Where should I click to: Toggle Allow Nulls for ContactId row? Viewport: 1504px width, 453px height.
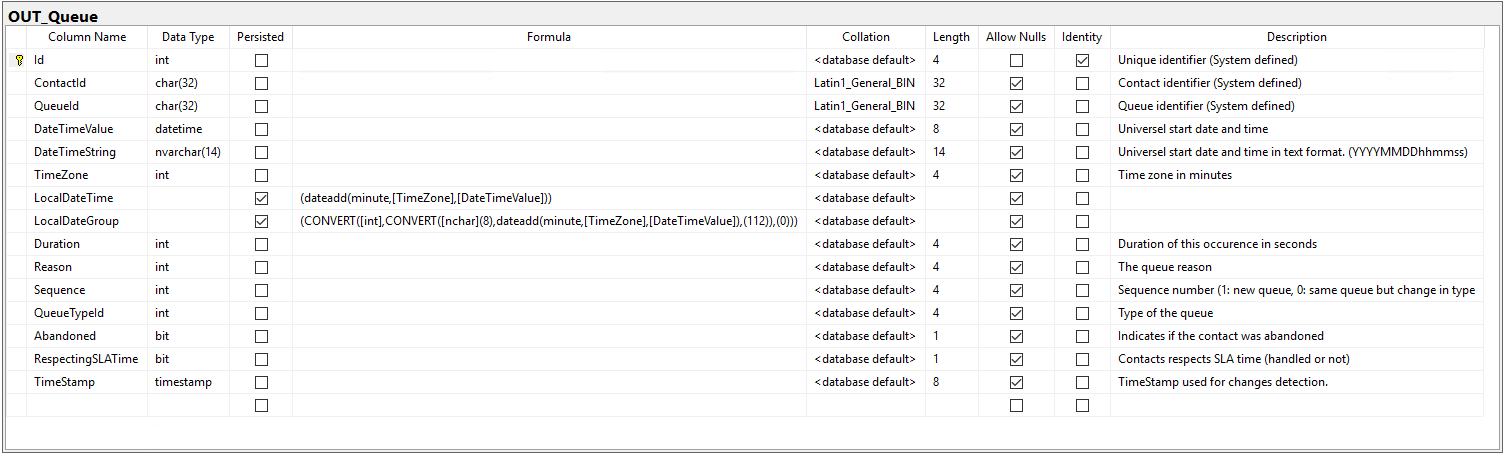click(1016, 83)
